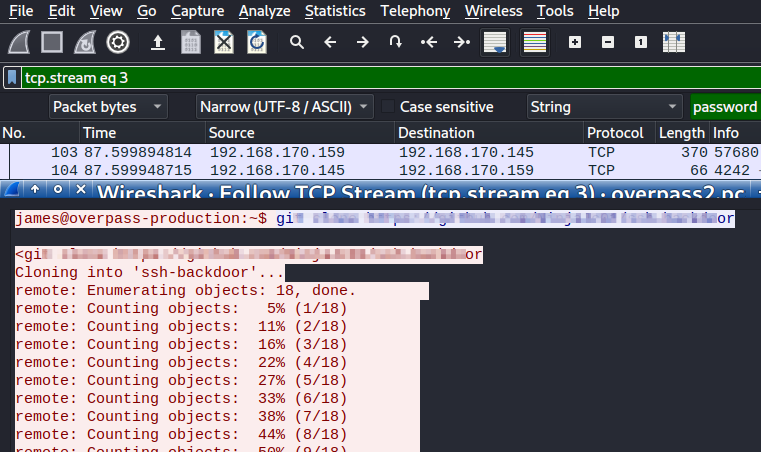
Task: Sort by the Destination column header
Action: pos(489,133)
